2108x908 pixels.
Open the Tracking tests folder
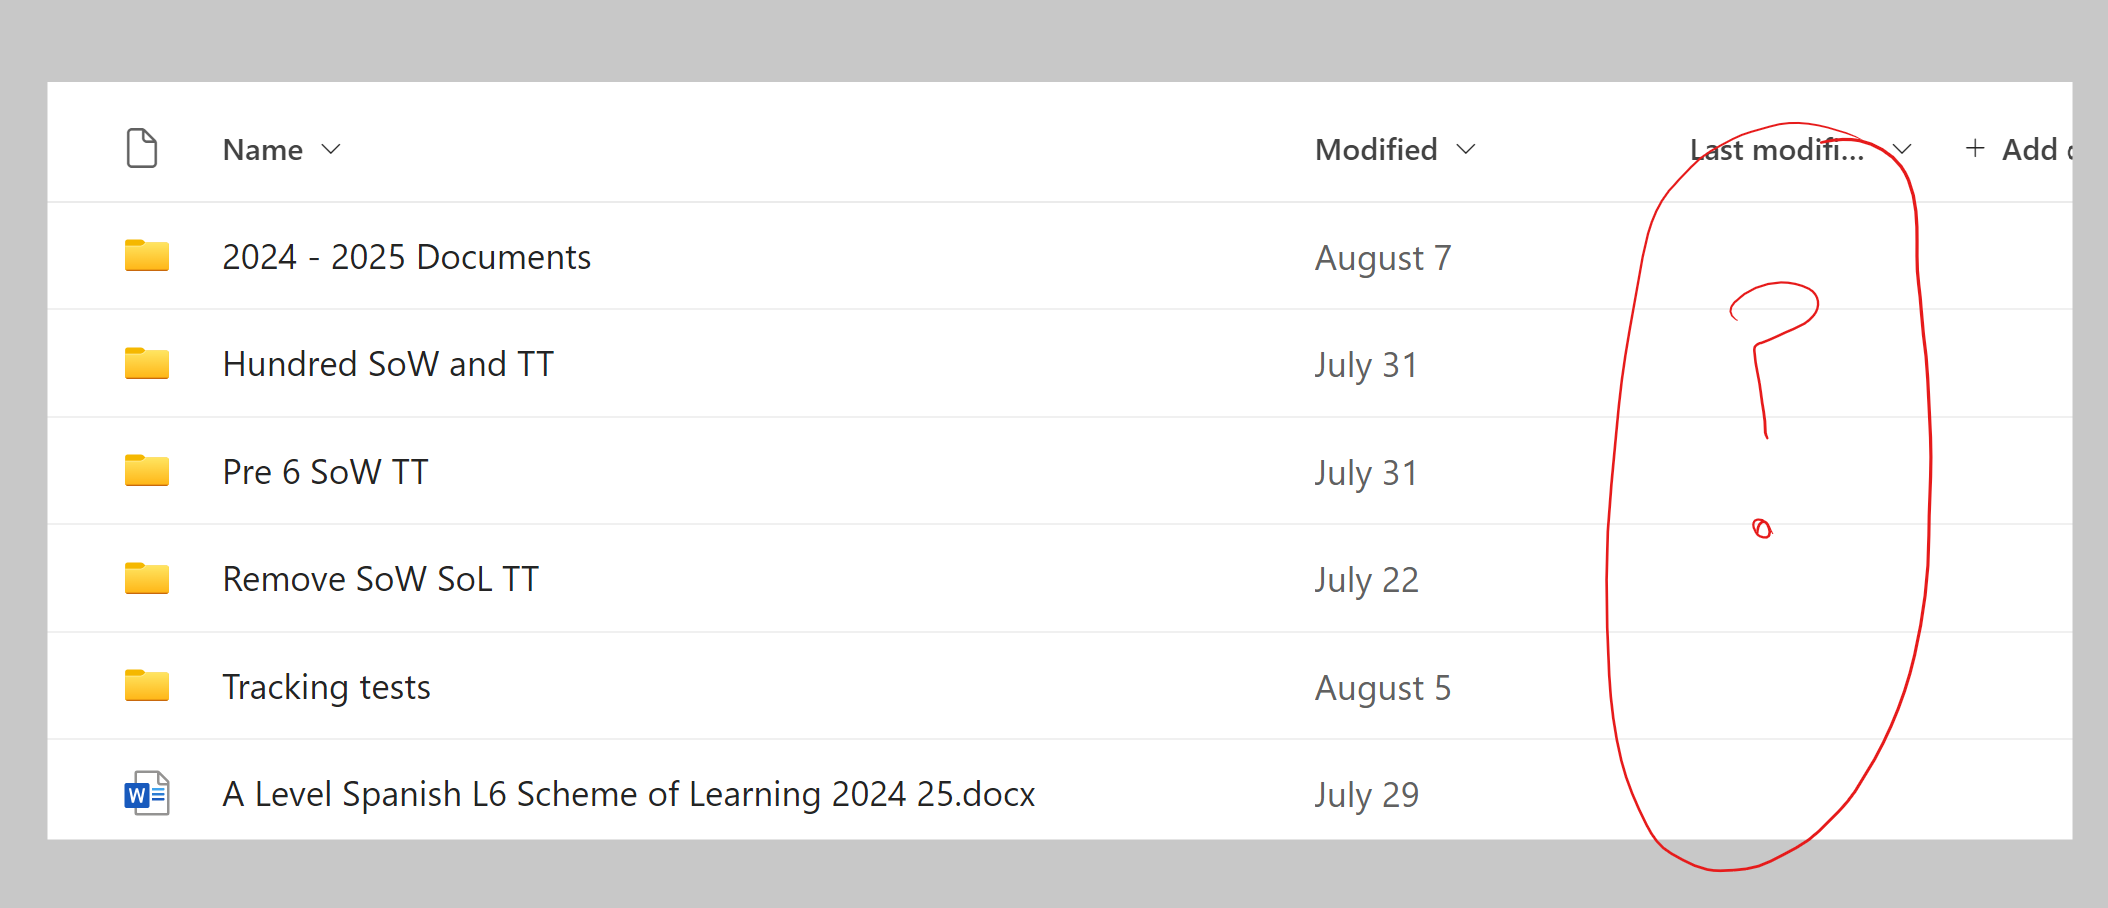[326, 687]
